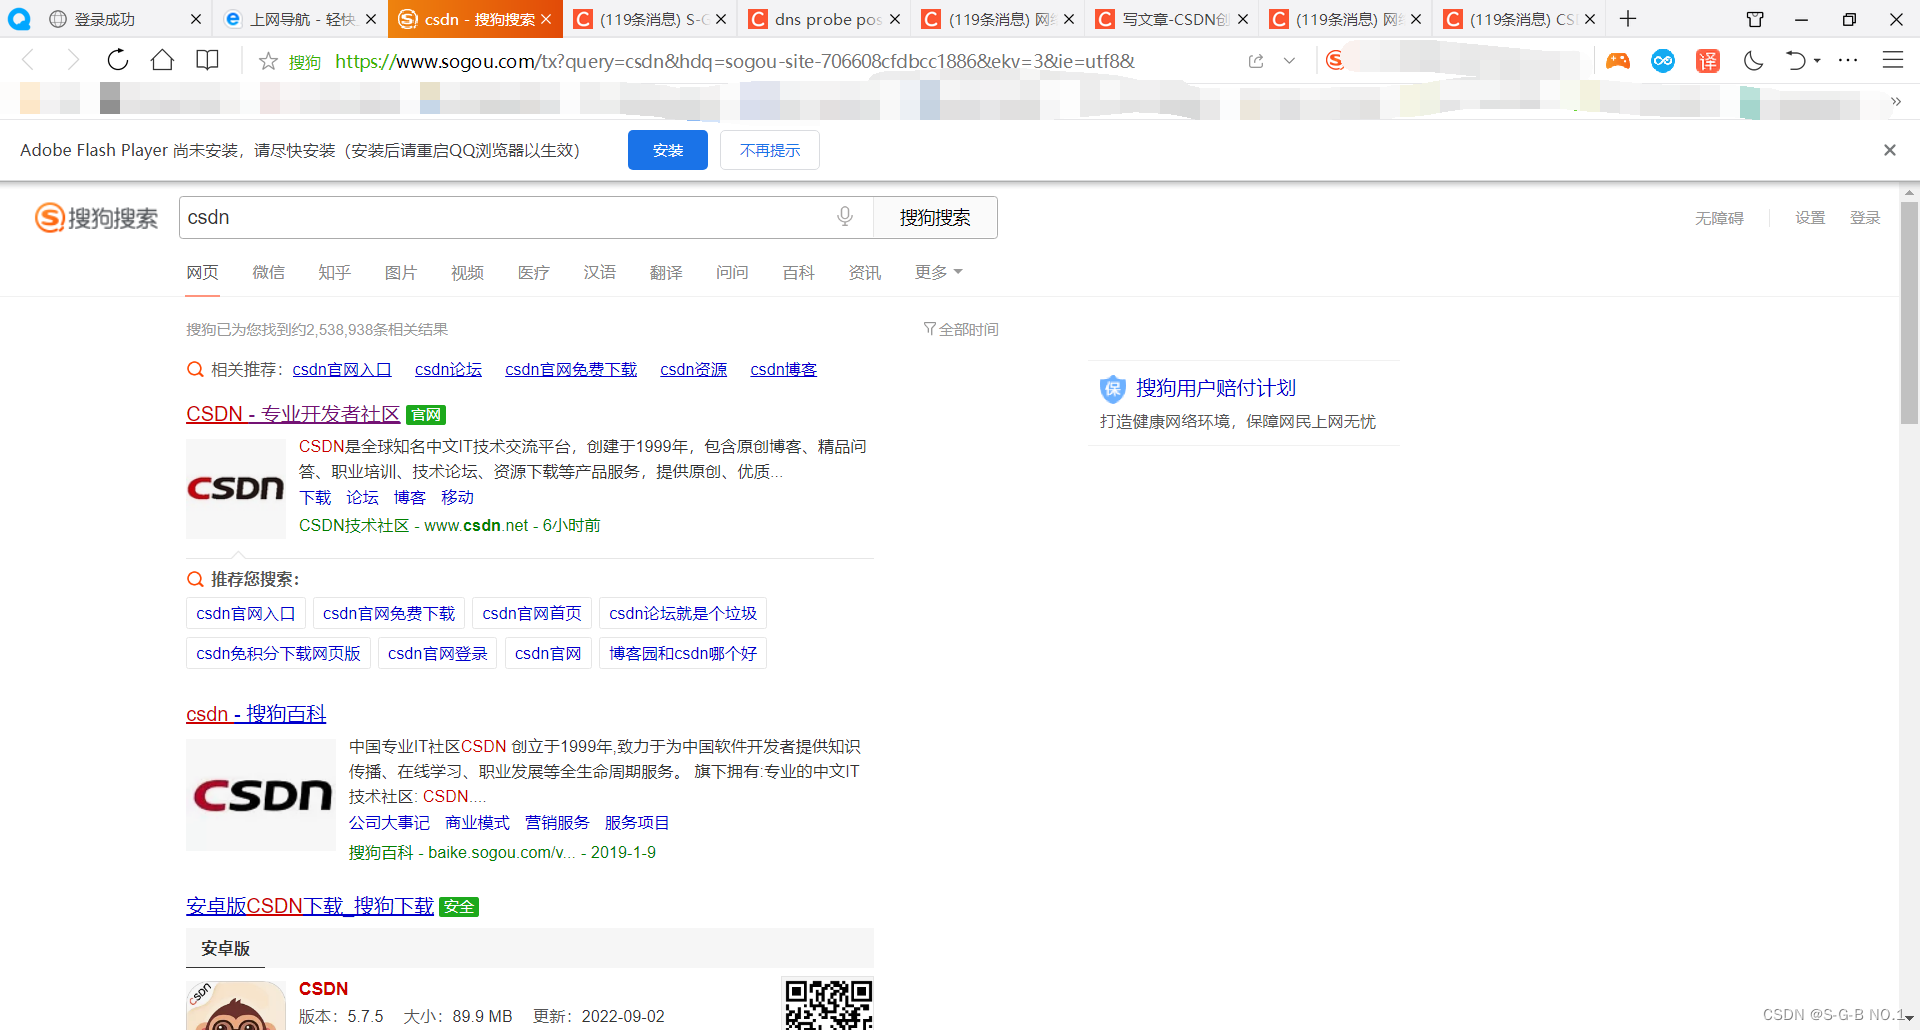
Task: Open new tab with plus icon
Action: tap(1628, 19)
